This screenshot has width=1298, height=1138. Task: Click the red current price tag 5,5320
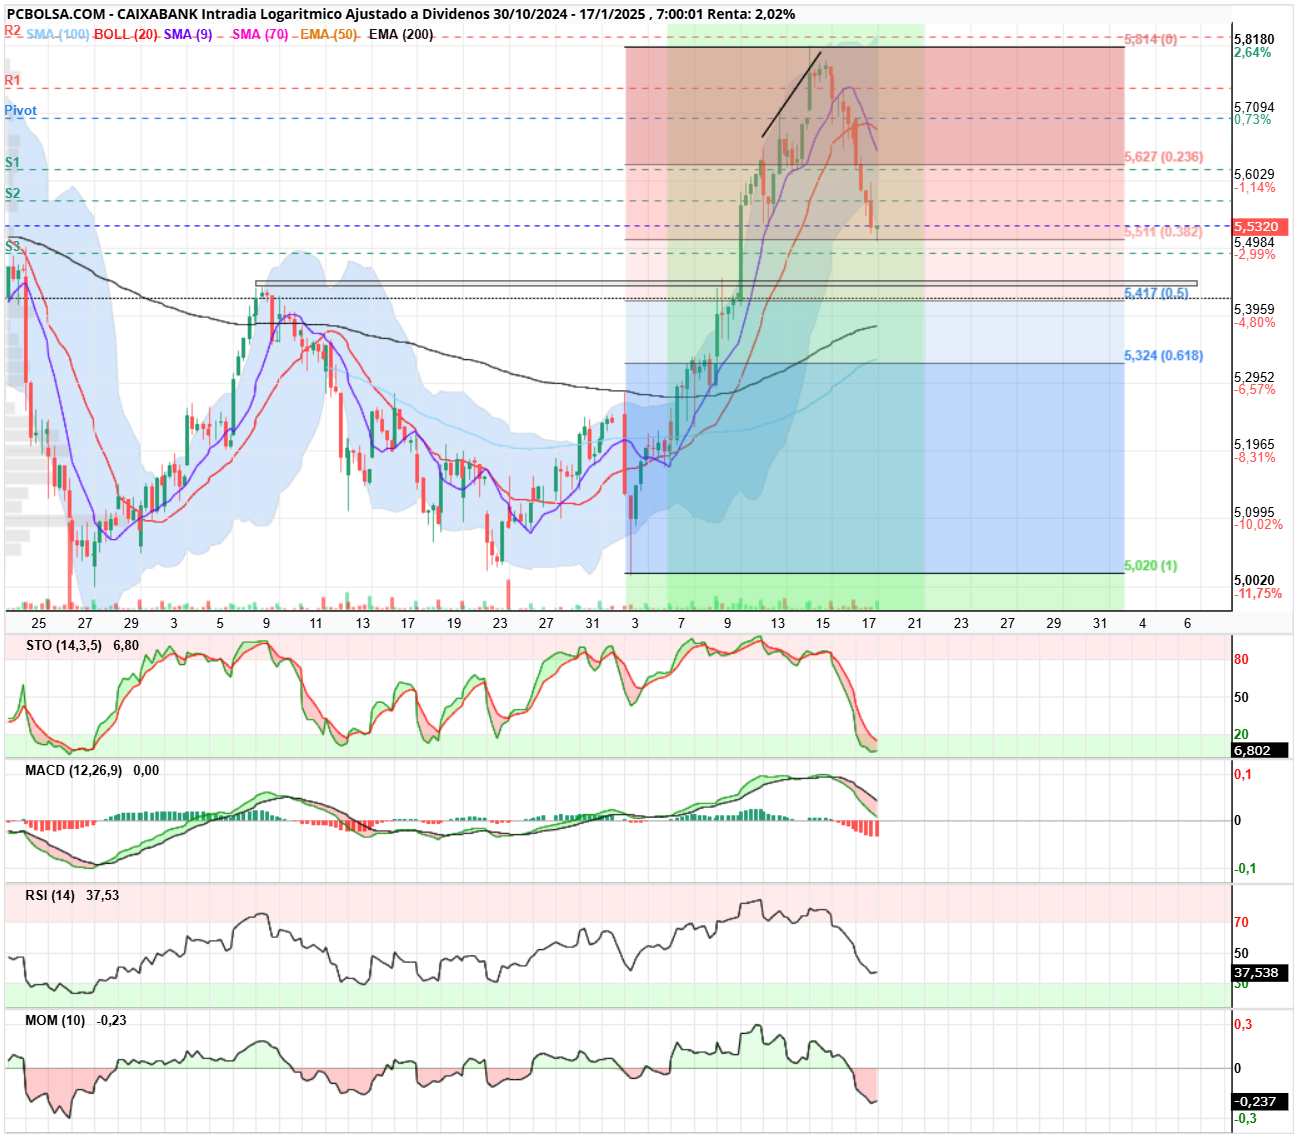pyautogui.click(x=1260, y=227)
